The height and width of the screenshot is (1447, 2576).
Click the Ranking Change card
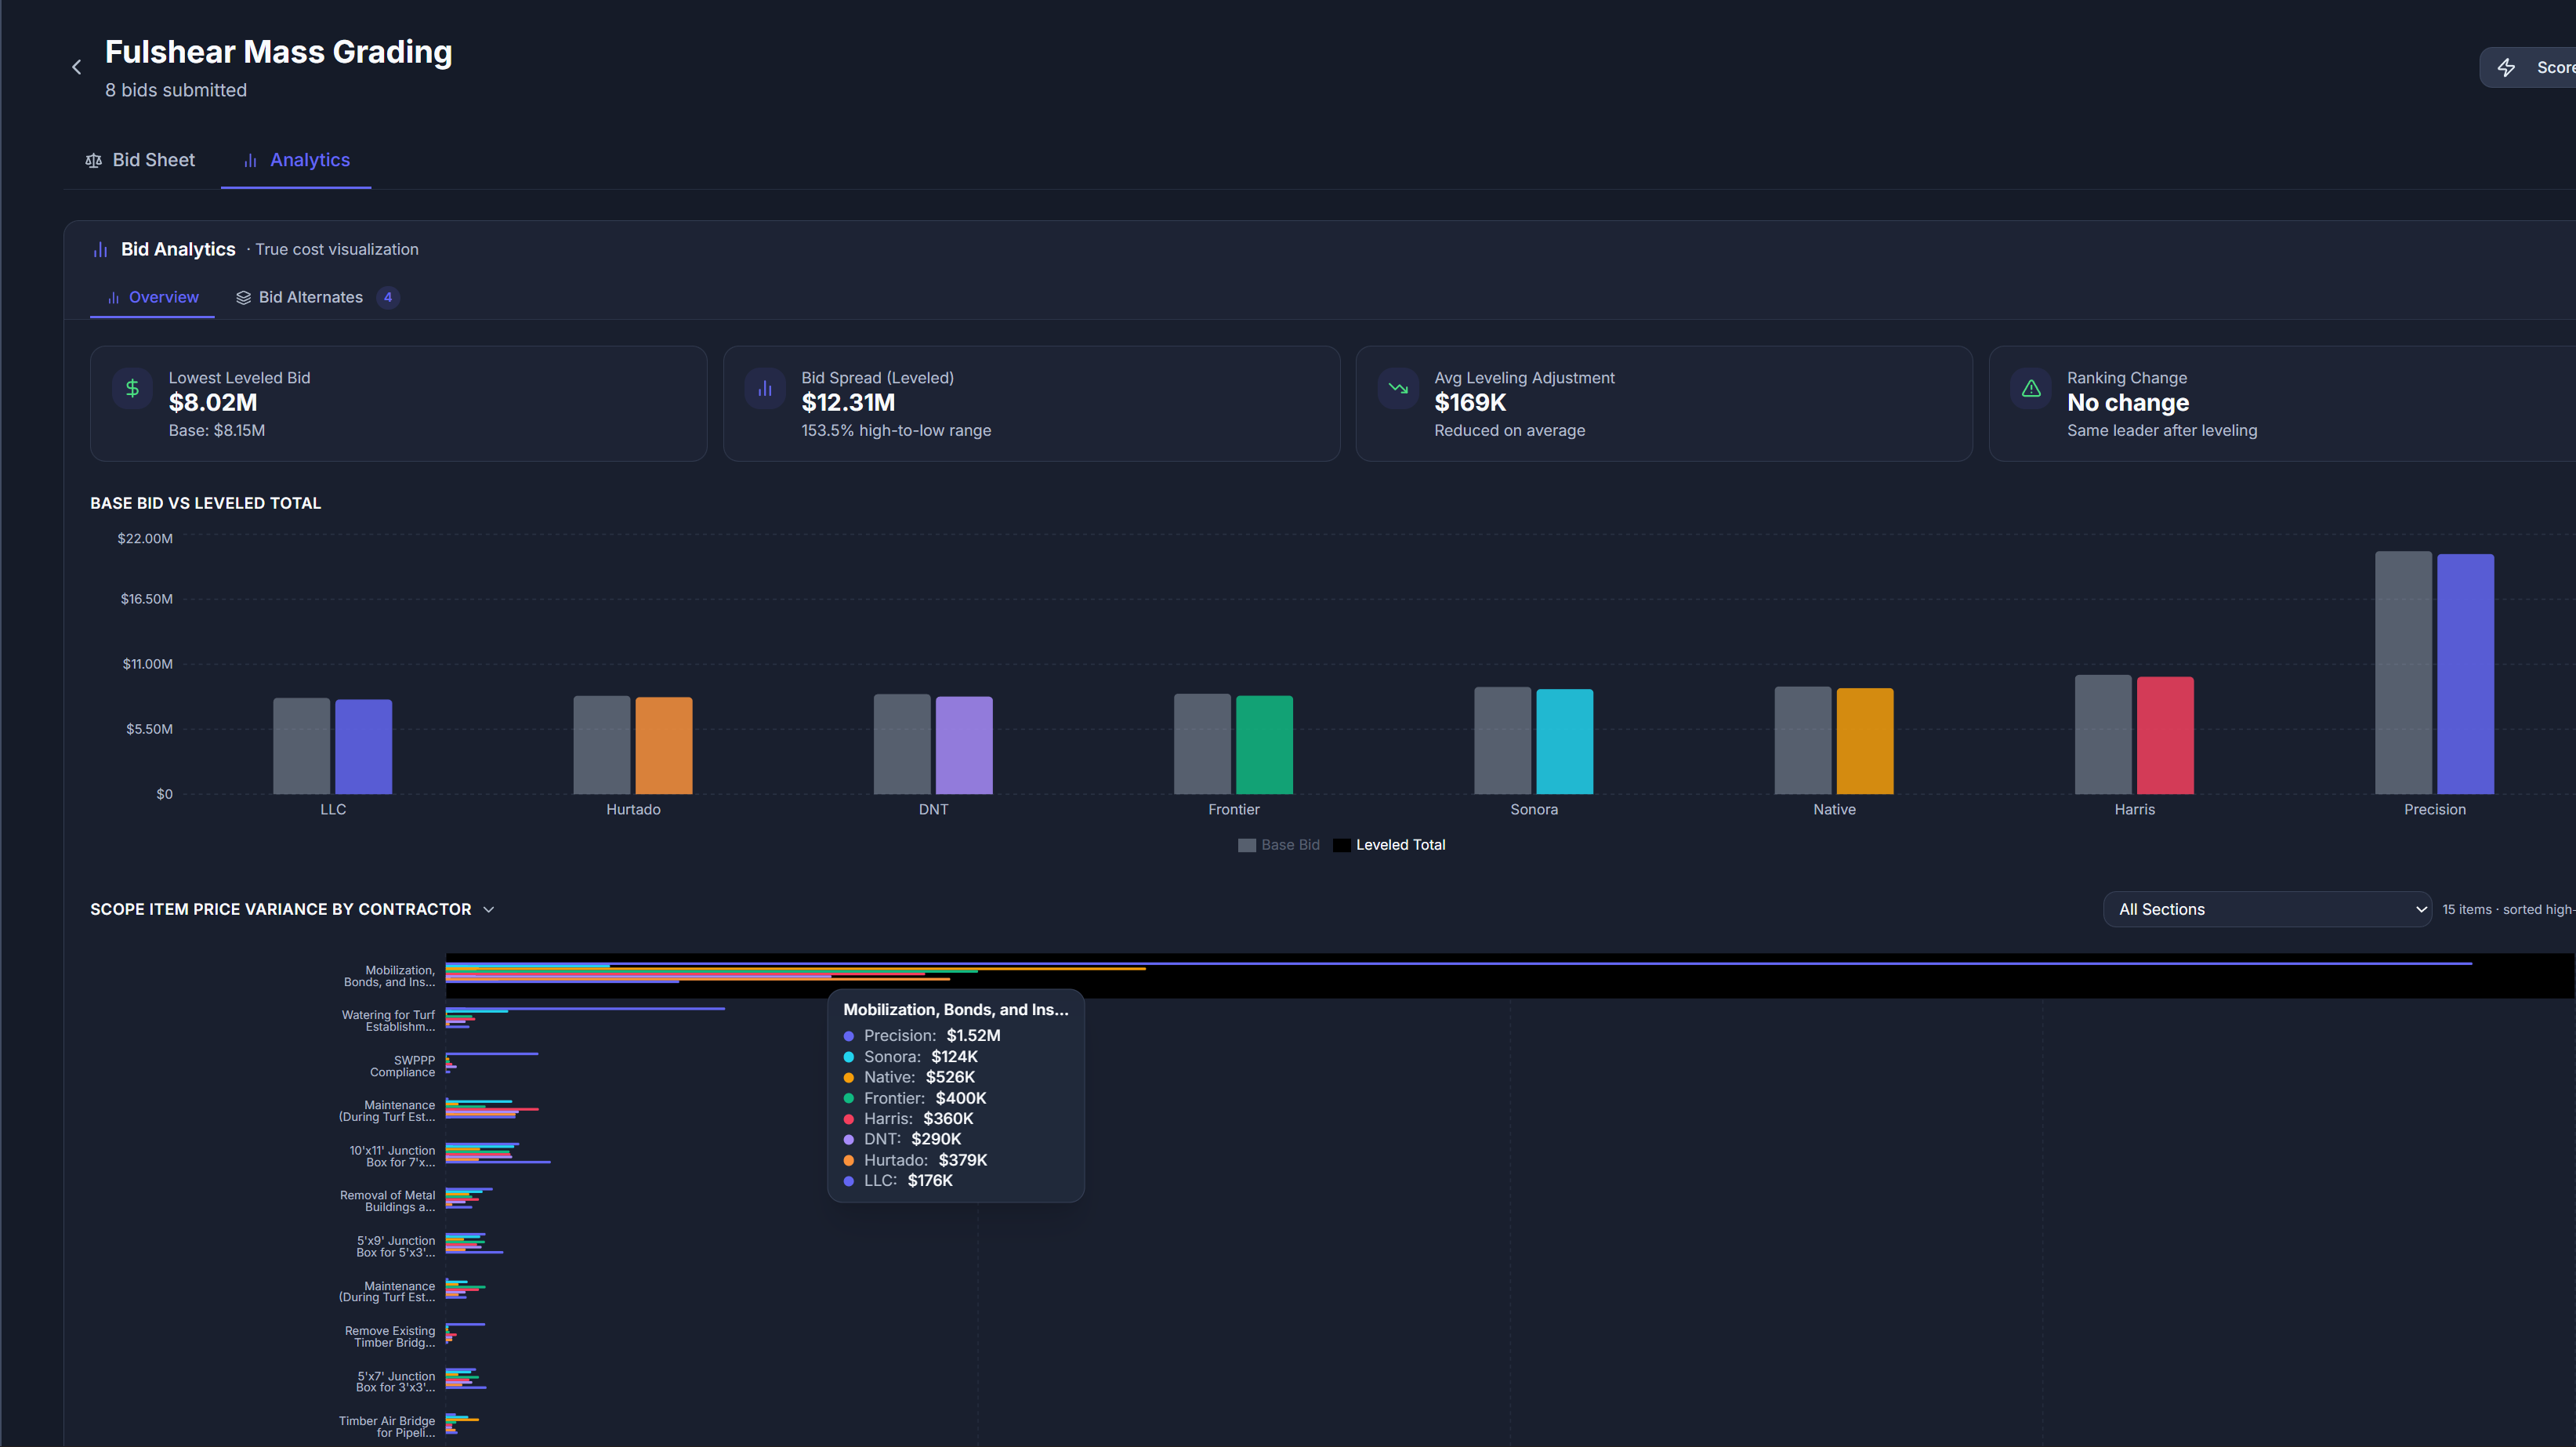[2282, 404]
